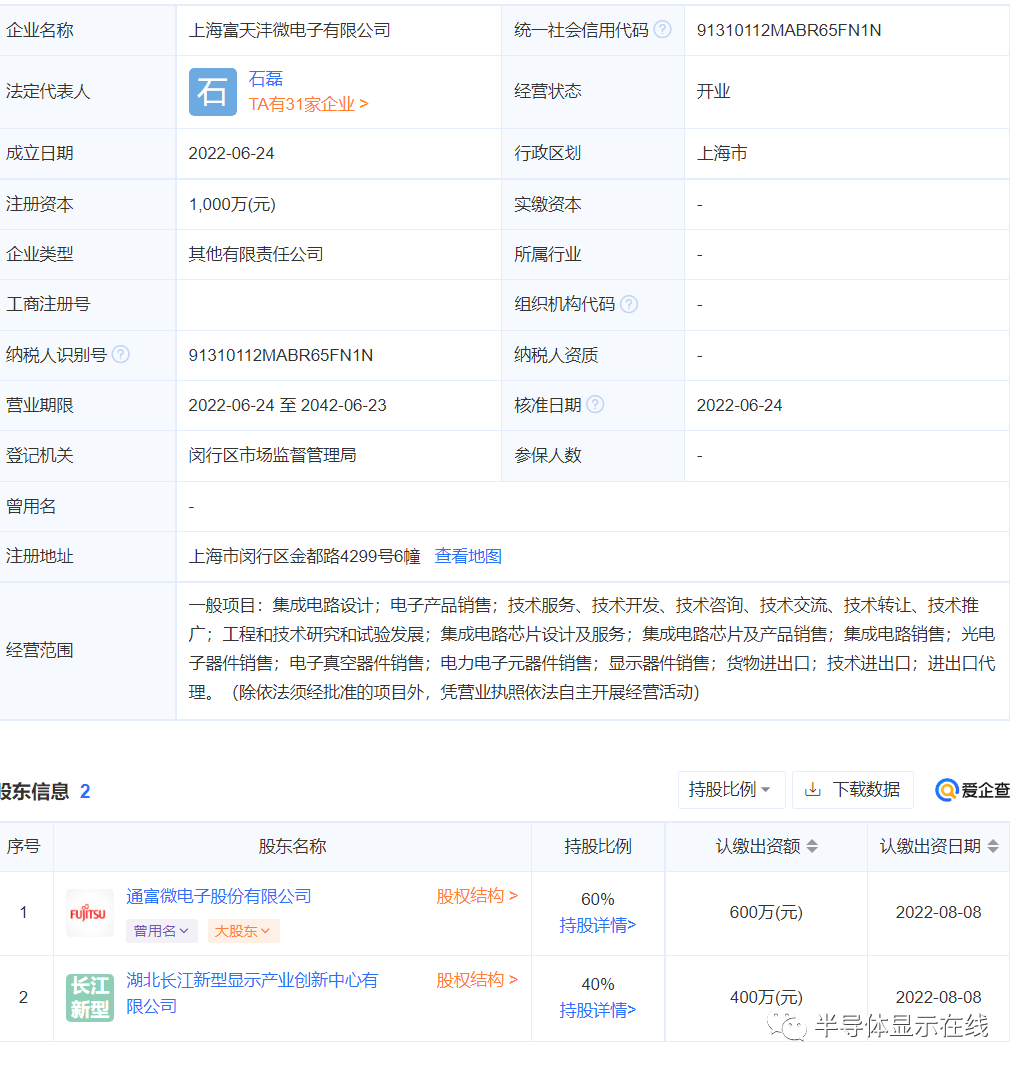This screenshot has width=1022, height=1071.
Task: Click the Fujitsu shareholder logo
Action: [89, 913]
